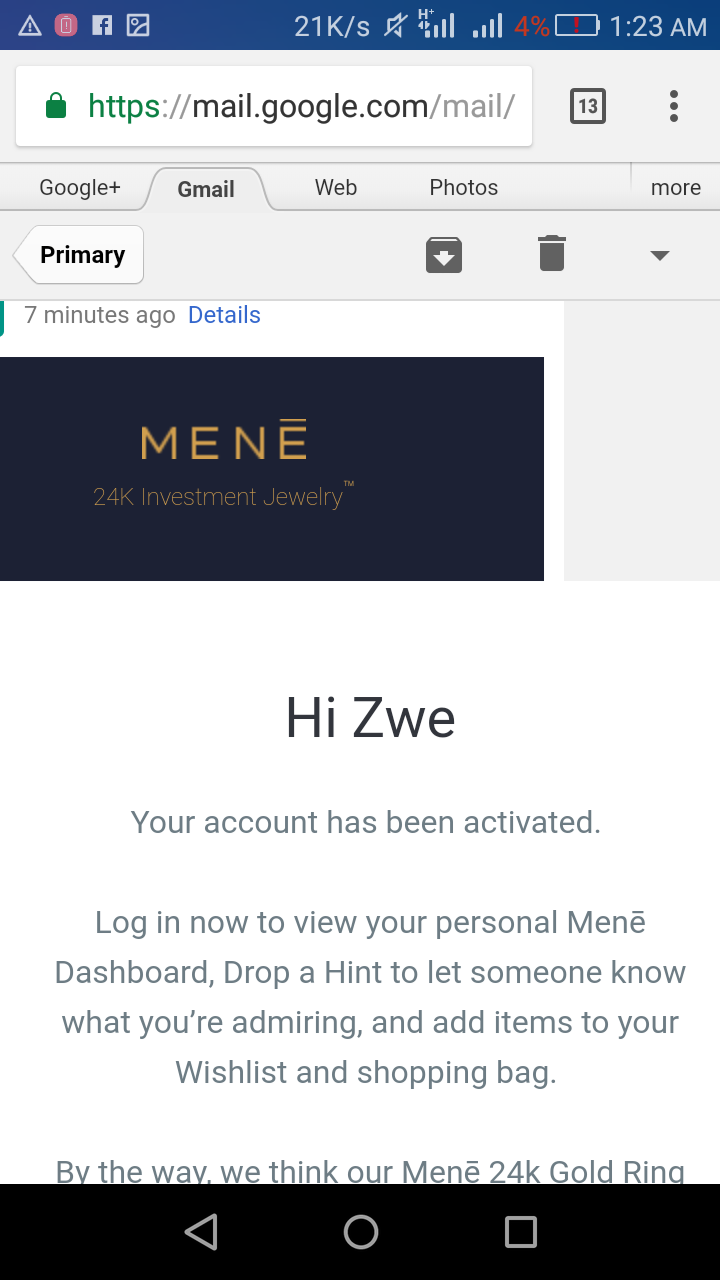The width and height of the screenshot is (720, 1280).
Task: Delete the email with trash icon
Action: pyautogui.click(x=552, y=254)
